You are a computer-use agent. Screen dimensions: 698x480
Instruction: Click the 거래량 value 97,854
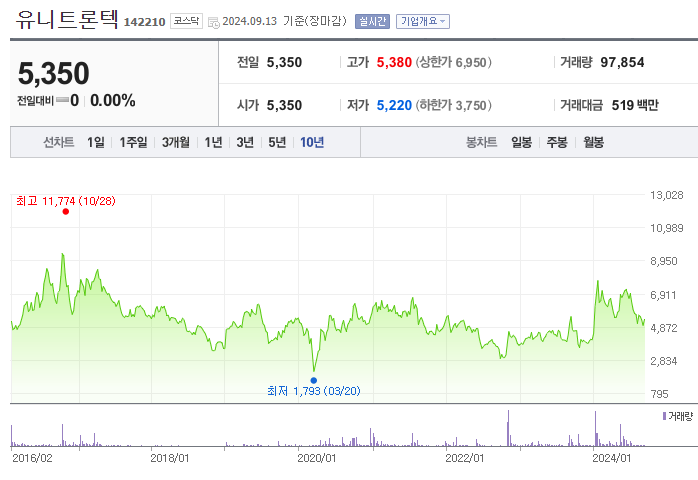click(x=622, y=62)
